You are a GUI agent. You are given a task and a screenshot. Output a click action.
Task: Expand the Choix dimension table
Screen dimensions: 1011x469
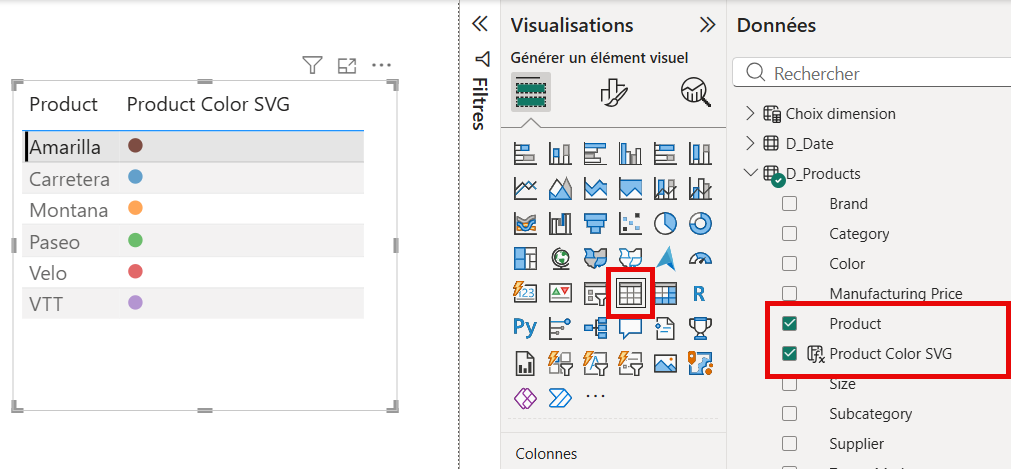(x=751, y=113)
